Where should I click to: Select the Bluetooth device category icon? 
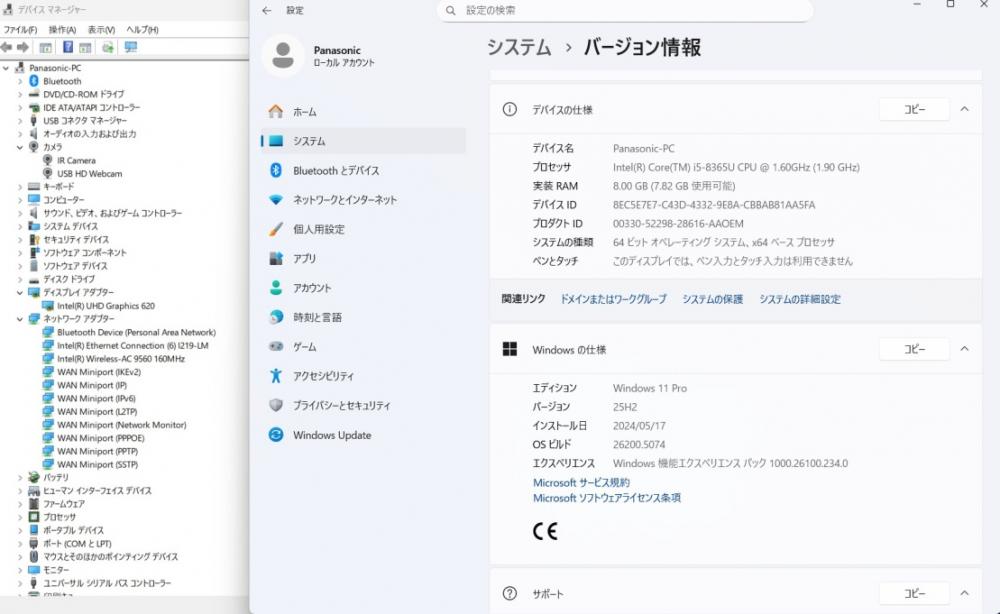tap(34, 81)
